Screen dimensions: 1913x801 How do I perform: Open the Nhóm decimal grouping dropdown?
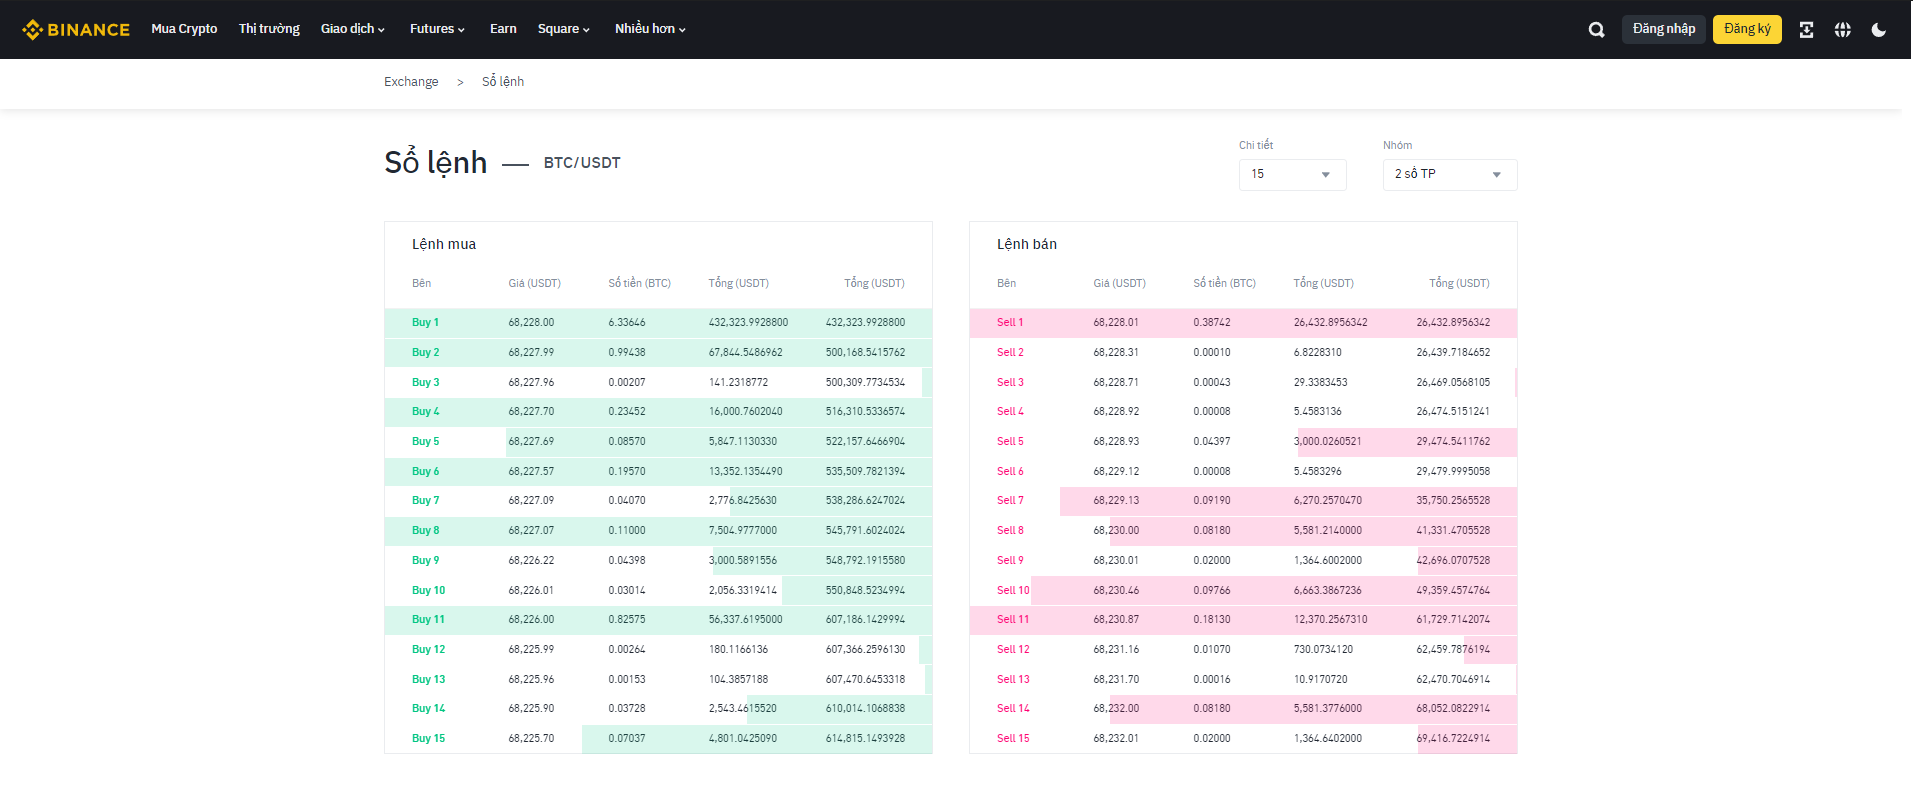[x=1449, y=174]
